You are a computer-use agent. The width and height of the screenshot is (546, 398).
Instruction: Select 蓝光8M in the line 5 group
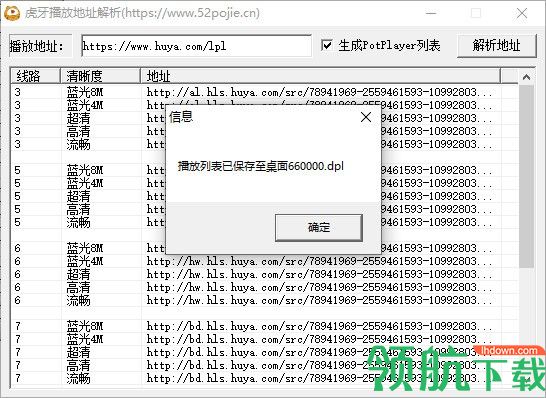[85, 170]
